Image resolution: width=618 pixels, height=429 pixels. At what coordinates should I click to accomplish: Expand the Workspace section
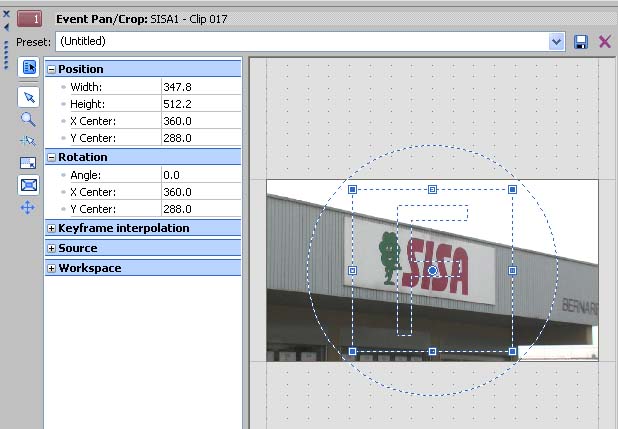point(51,268)
